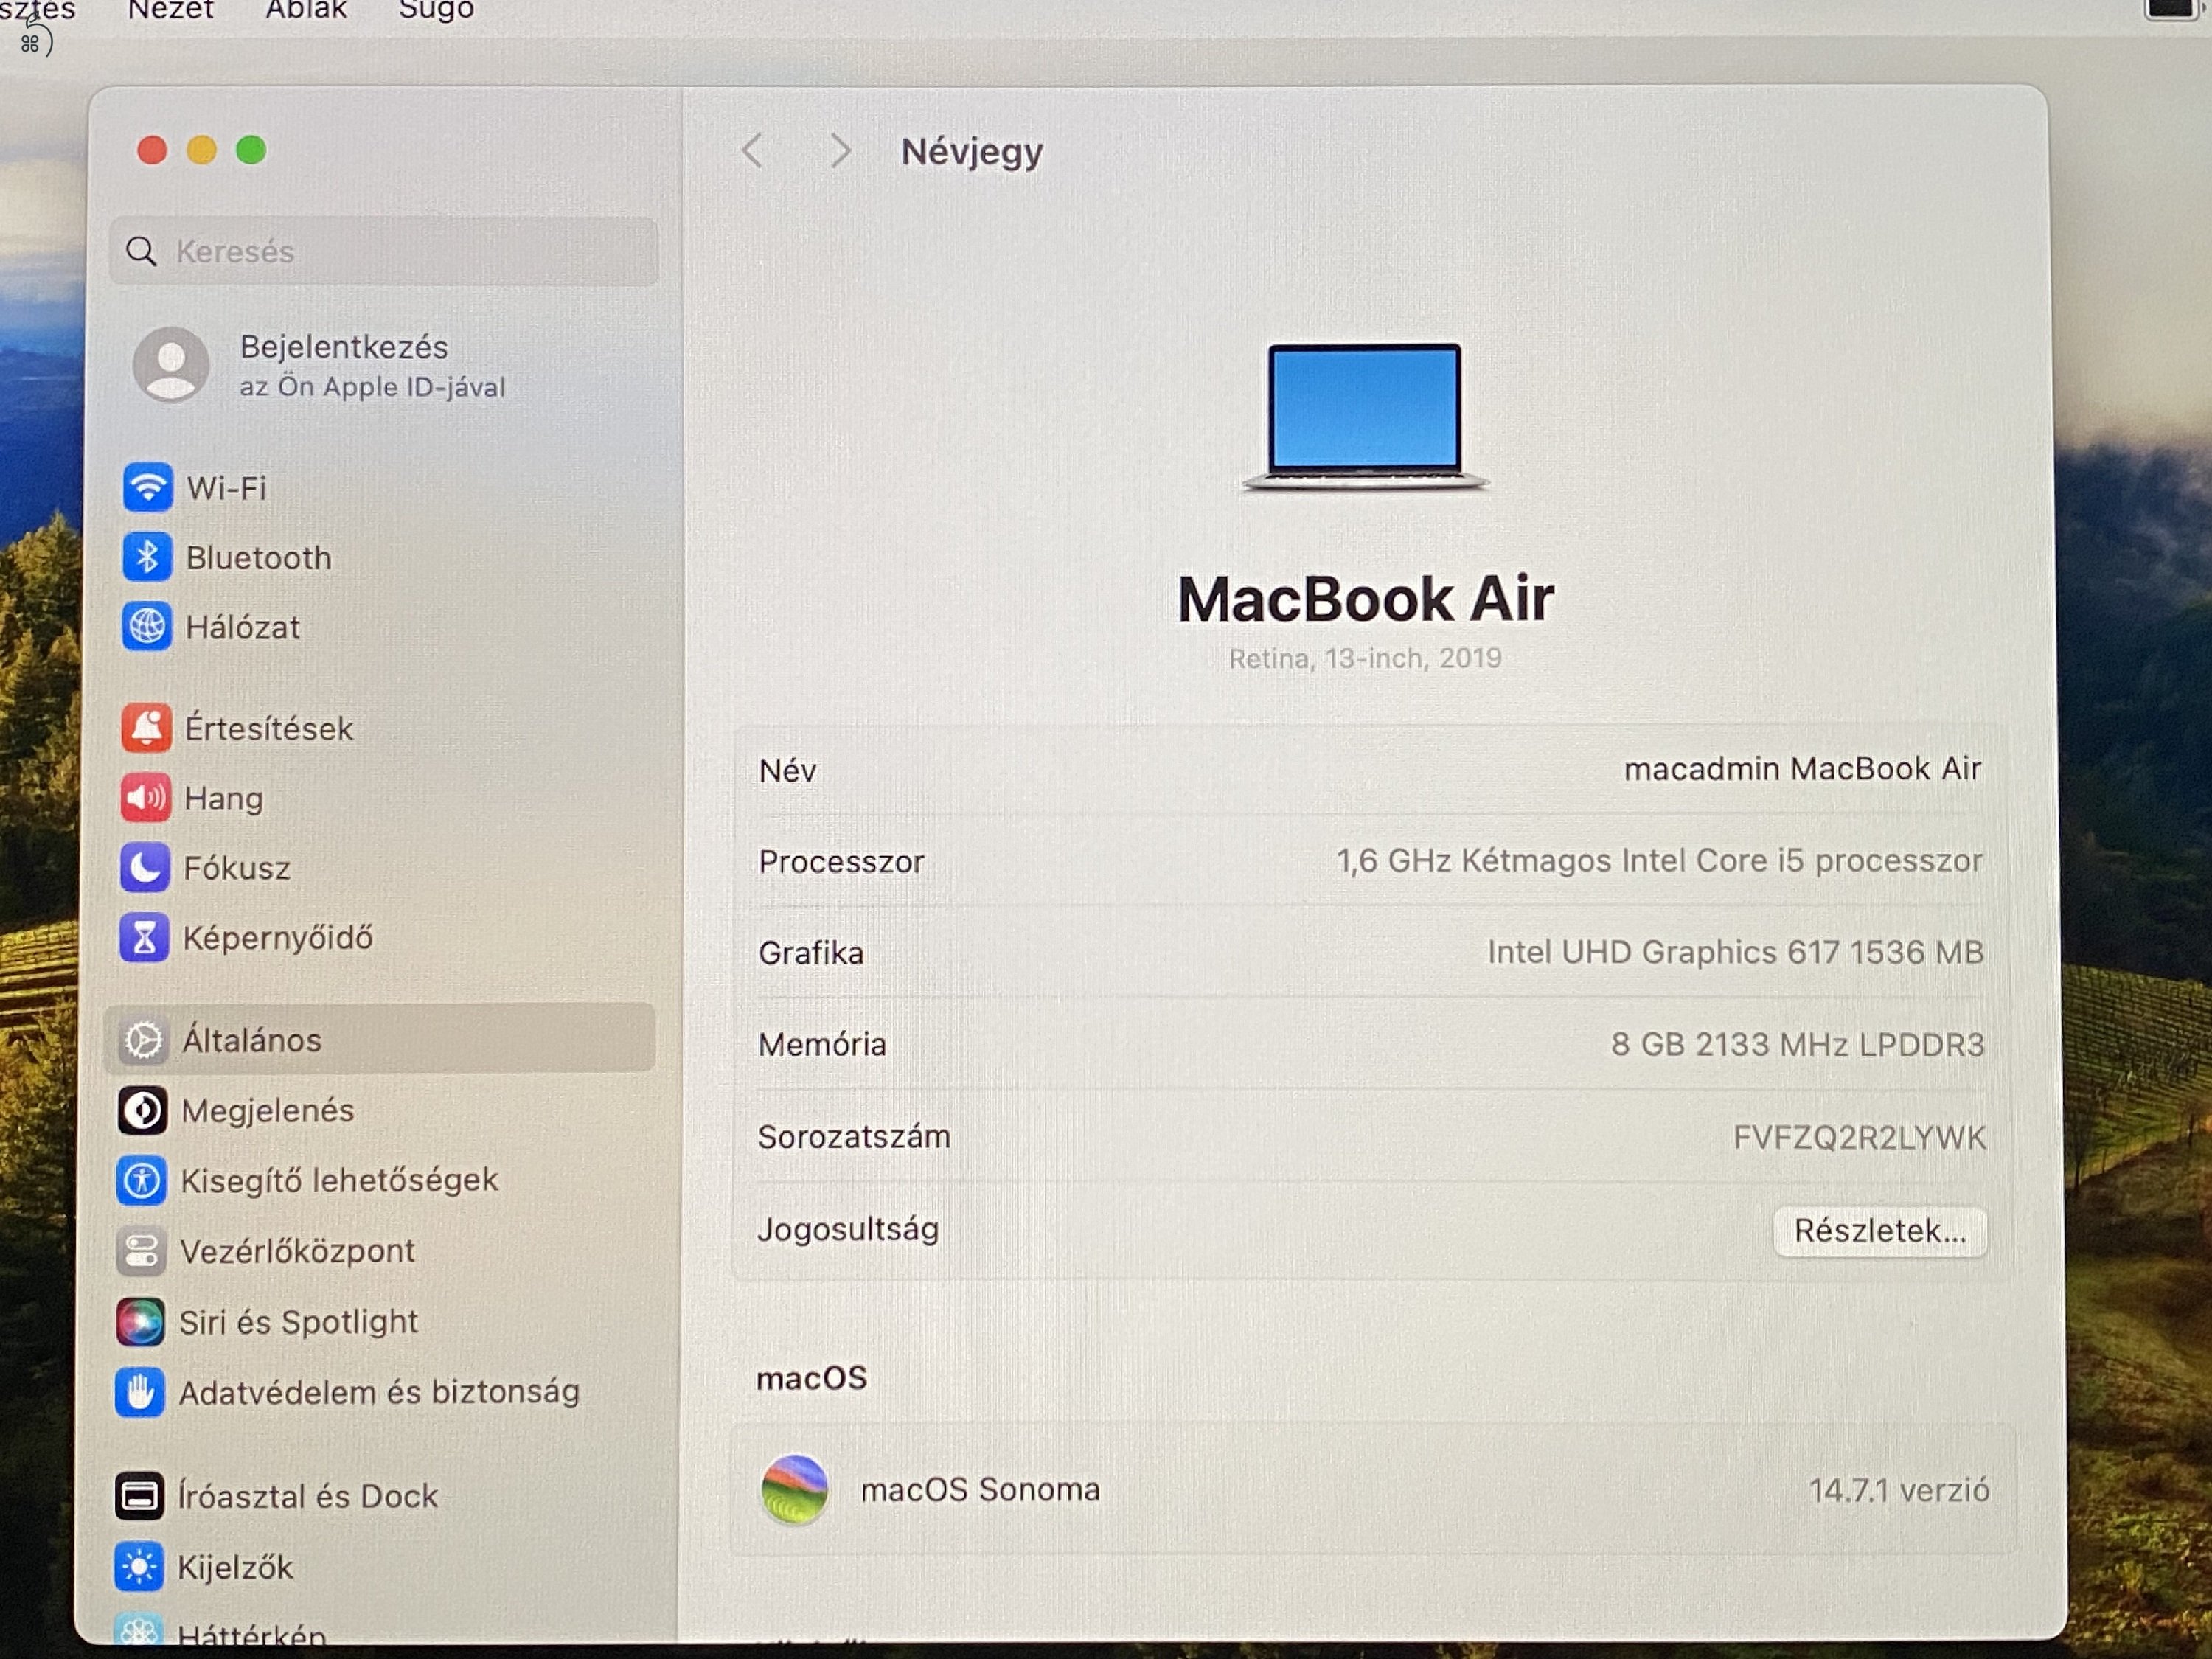The image size is (2212, 1659).
Task: Go forward with the right chevron
Action: click(840, 152)
